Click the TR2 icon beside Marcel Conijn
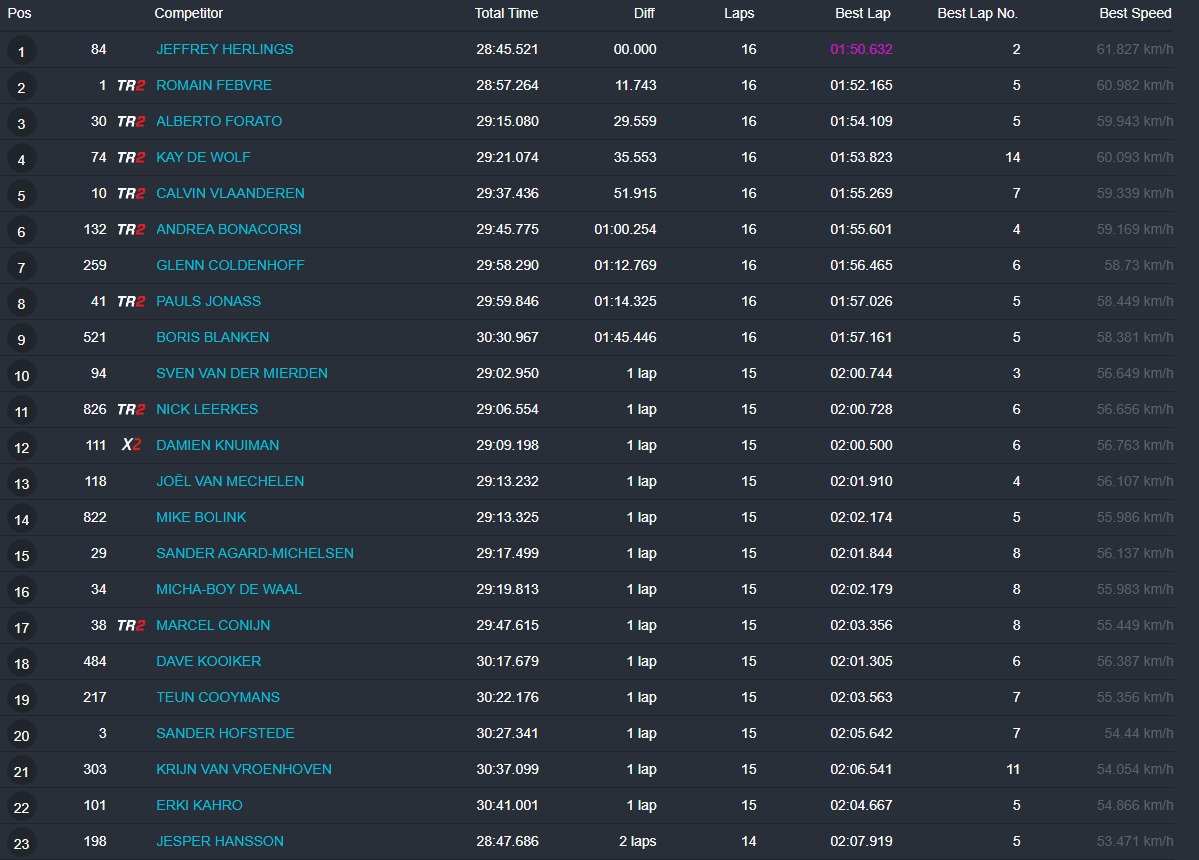Viewport: 1199px width, 860px height. click(131, 626)
